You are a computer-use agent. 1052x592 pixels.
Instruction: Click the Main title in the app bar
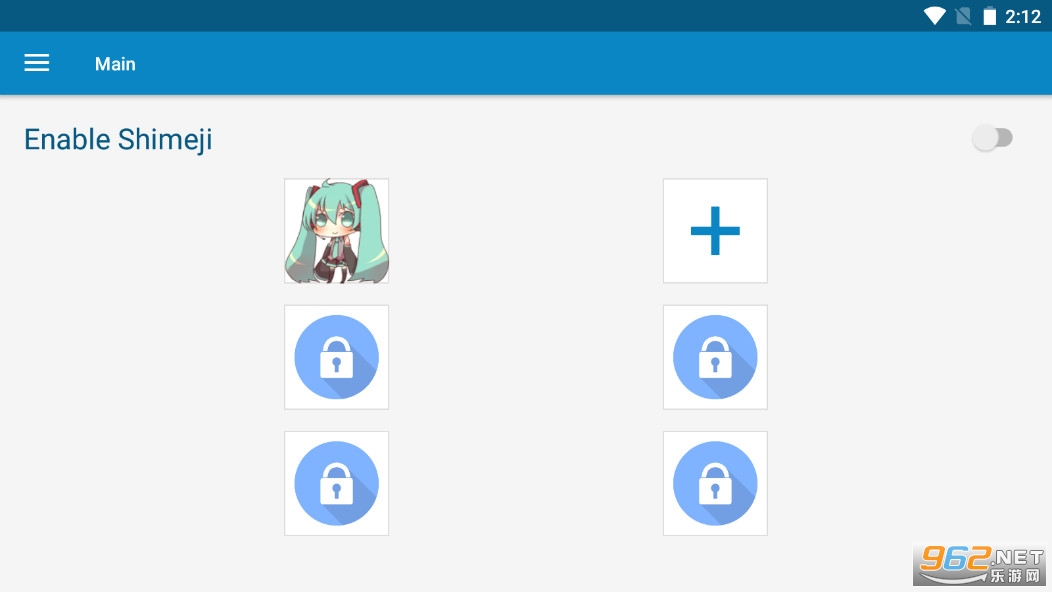coord(115,64)
